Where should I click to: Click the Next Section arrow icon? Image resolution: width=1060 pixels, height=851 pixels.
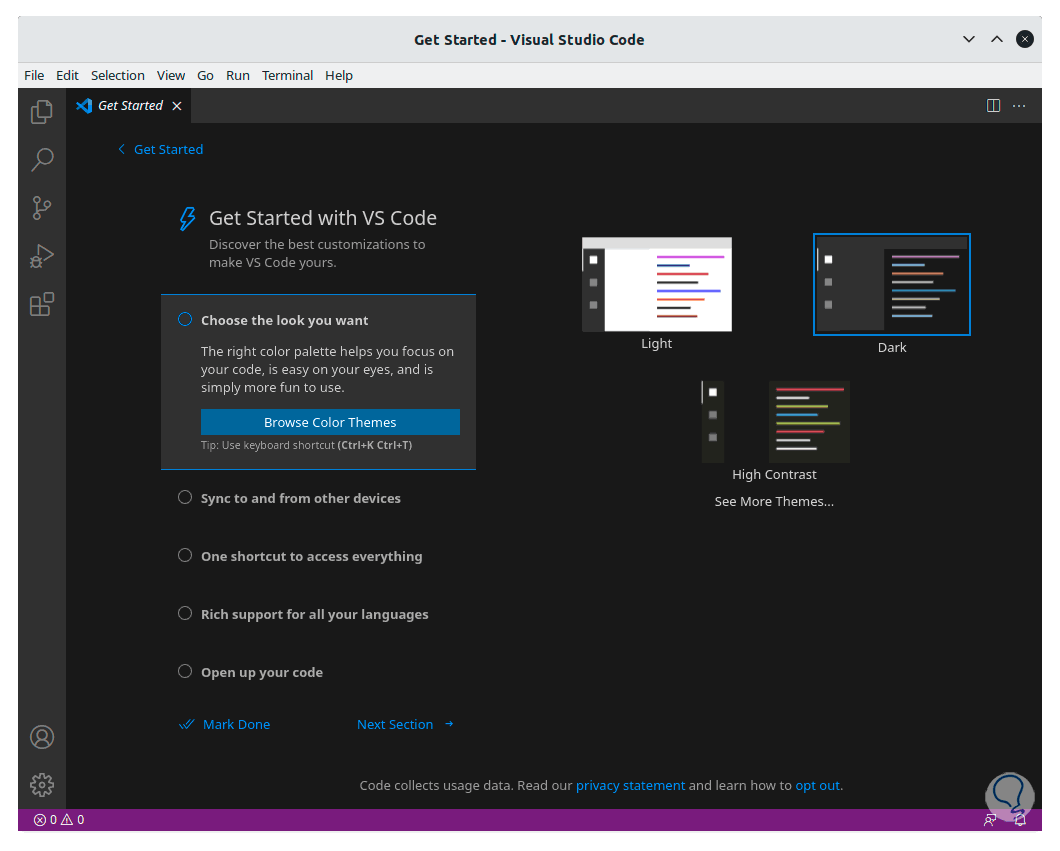click(449, 724)
